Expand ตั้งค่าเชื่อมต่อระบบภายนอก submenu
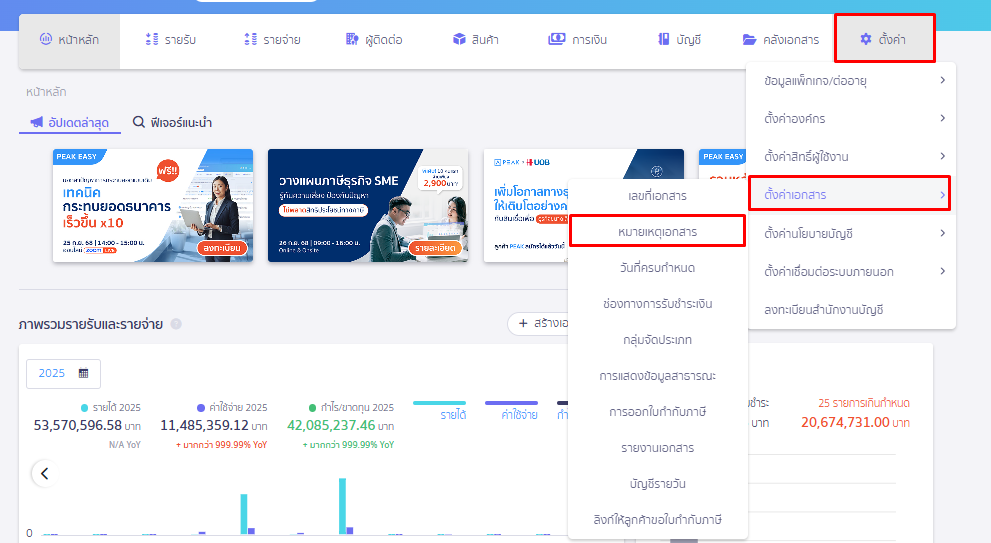This screenshot has height=543, width=991. [x=852, y=271]
